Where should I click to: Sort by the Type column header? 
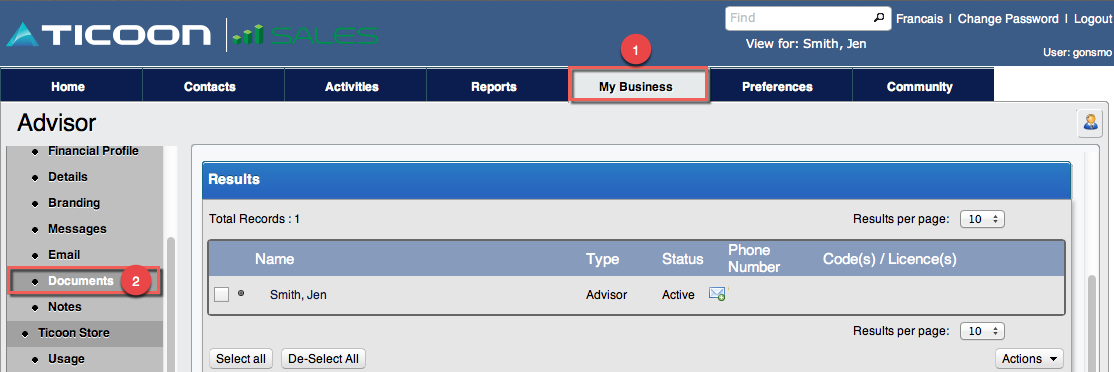pos(602,259)
